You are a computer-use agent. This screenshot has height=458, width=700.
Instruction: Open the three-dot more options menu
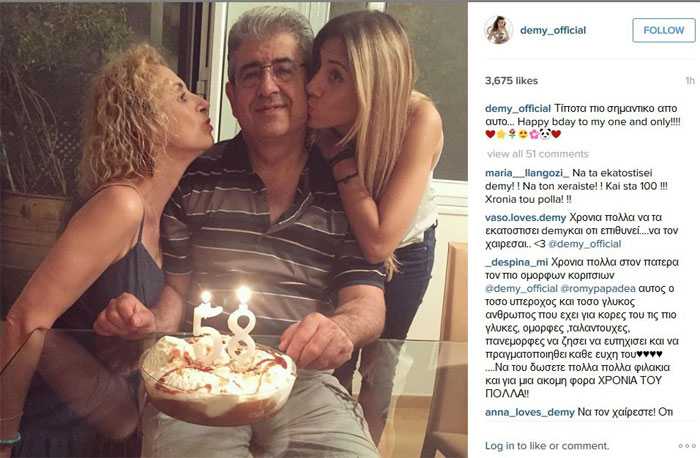pos(687,446)
